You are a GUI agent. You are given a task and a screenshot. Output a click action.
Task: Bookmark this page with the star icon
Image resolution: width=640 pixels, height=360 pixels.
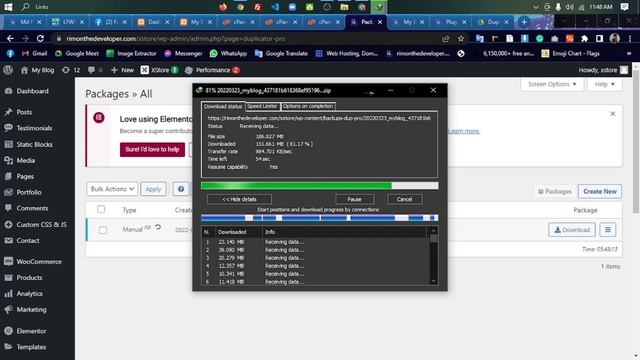click(x=461, y=39)
